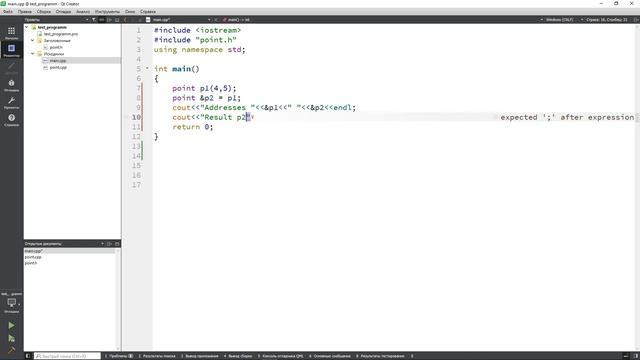The image size is (640, 360).
Task: Switch to point.cpp in Open Documents list
Action: click(x=33, y=257)
